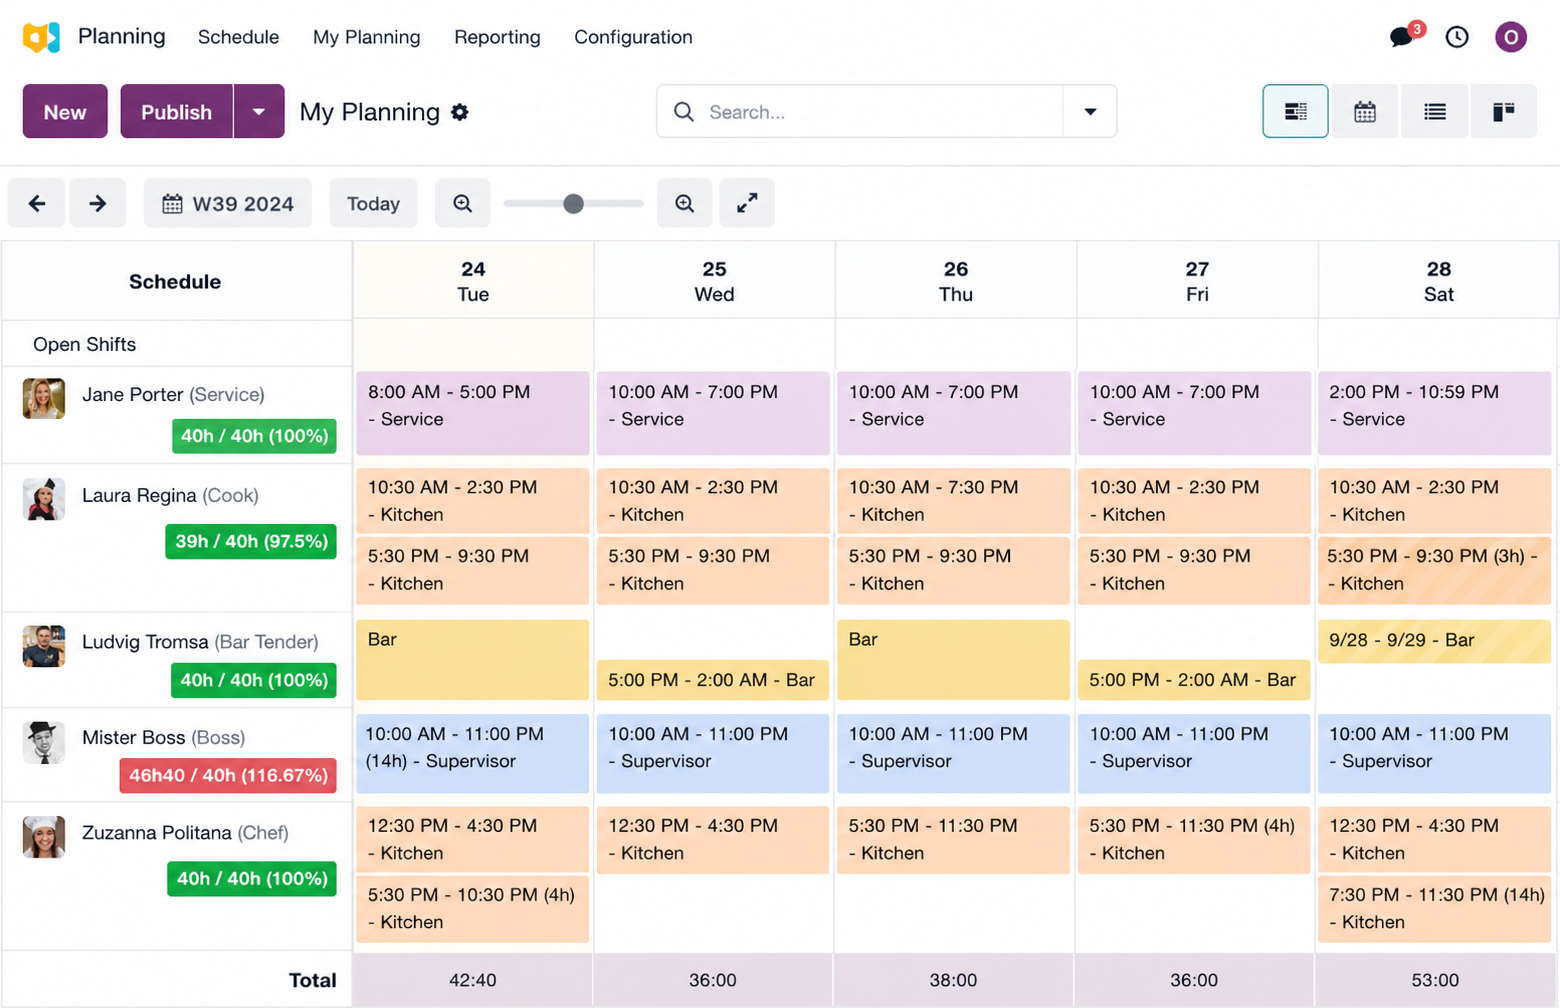Image resolution: width=1560 pixels, height=1008 pixels.
Task: Click the My Planning settings gear
Action: (460, 112)
